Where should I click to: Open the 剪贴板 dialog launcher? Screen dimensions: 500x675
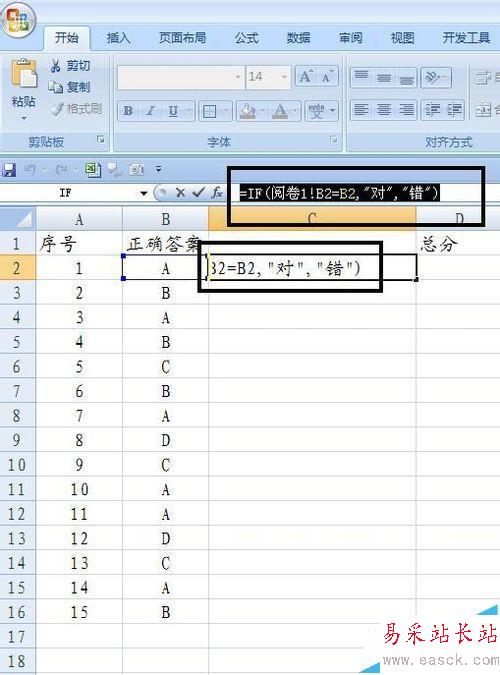click(100, 139)
